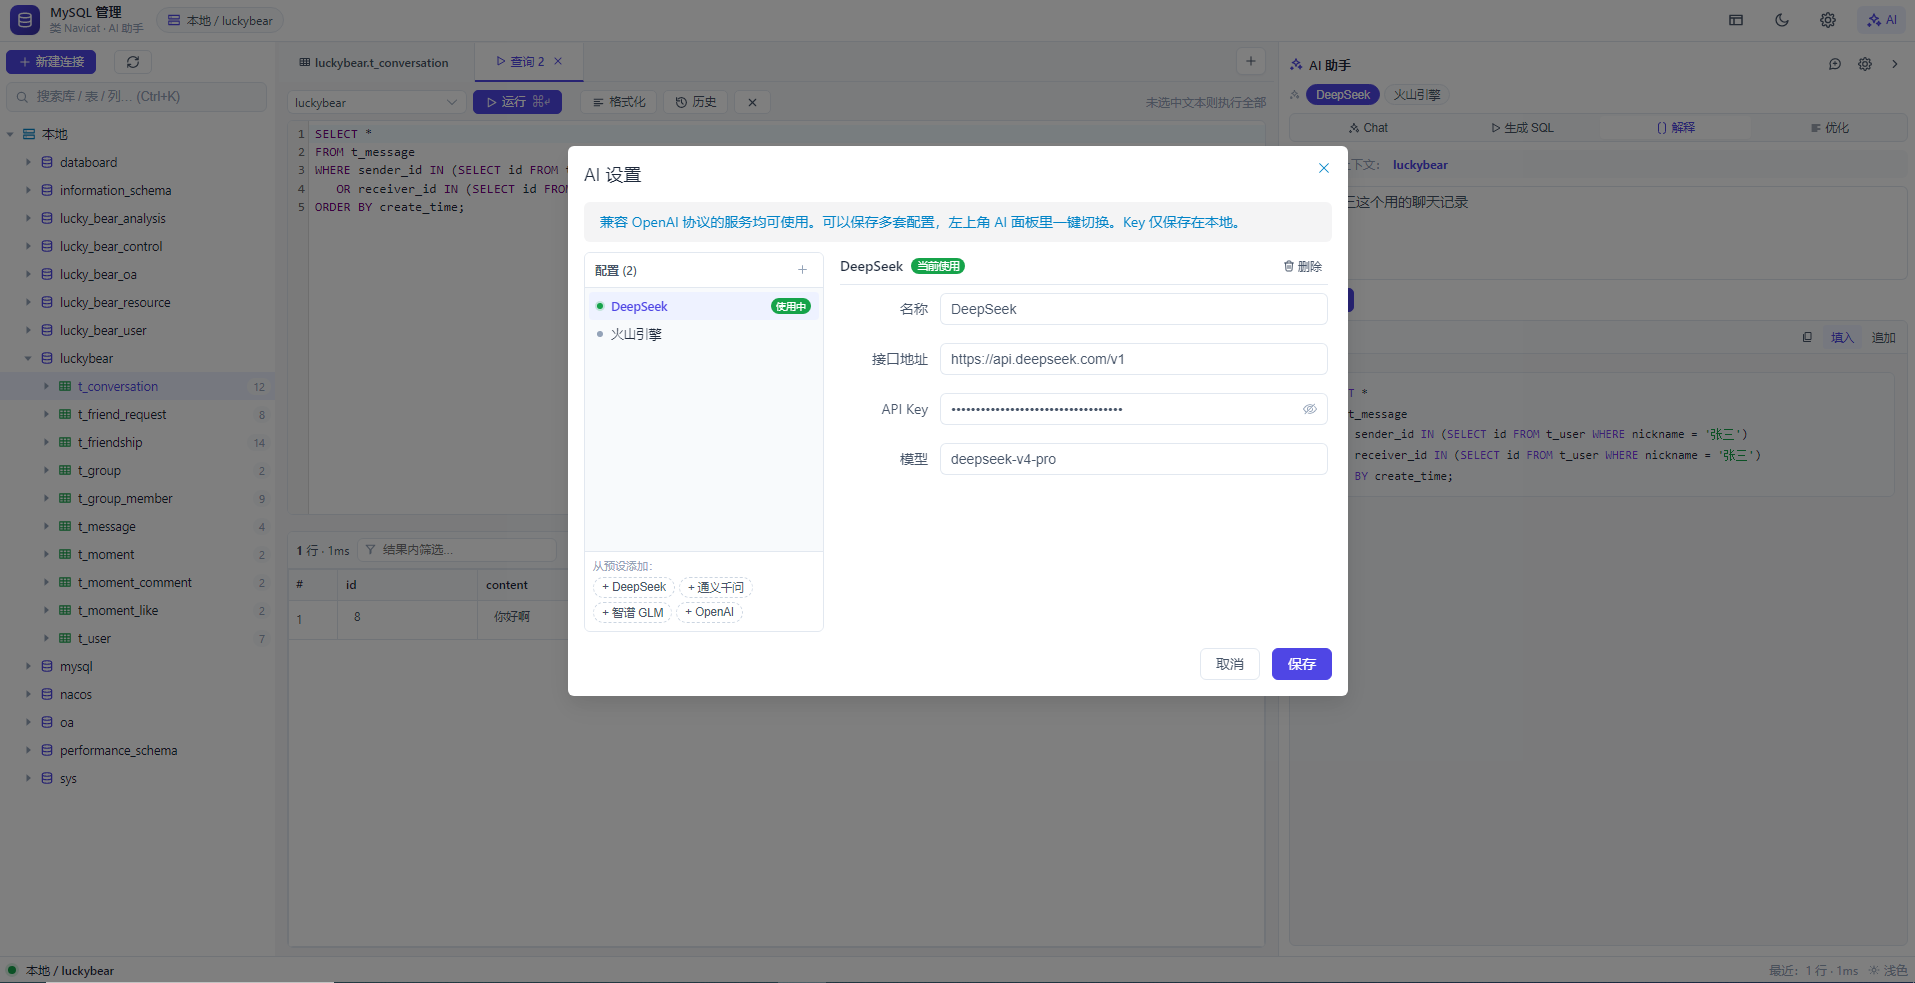Viewport: 1915px width, 983px height.
Task: Click the MySQL 管理 app logo icon
Action: pos(25,19)
